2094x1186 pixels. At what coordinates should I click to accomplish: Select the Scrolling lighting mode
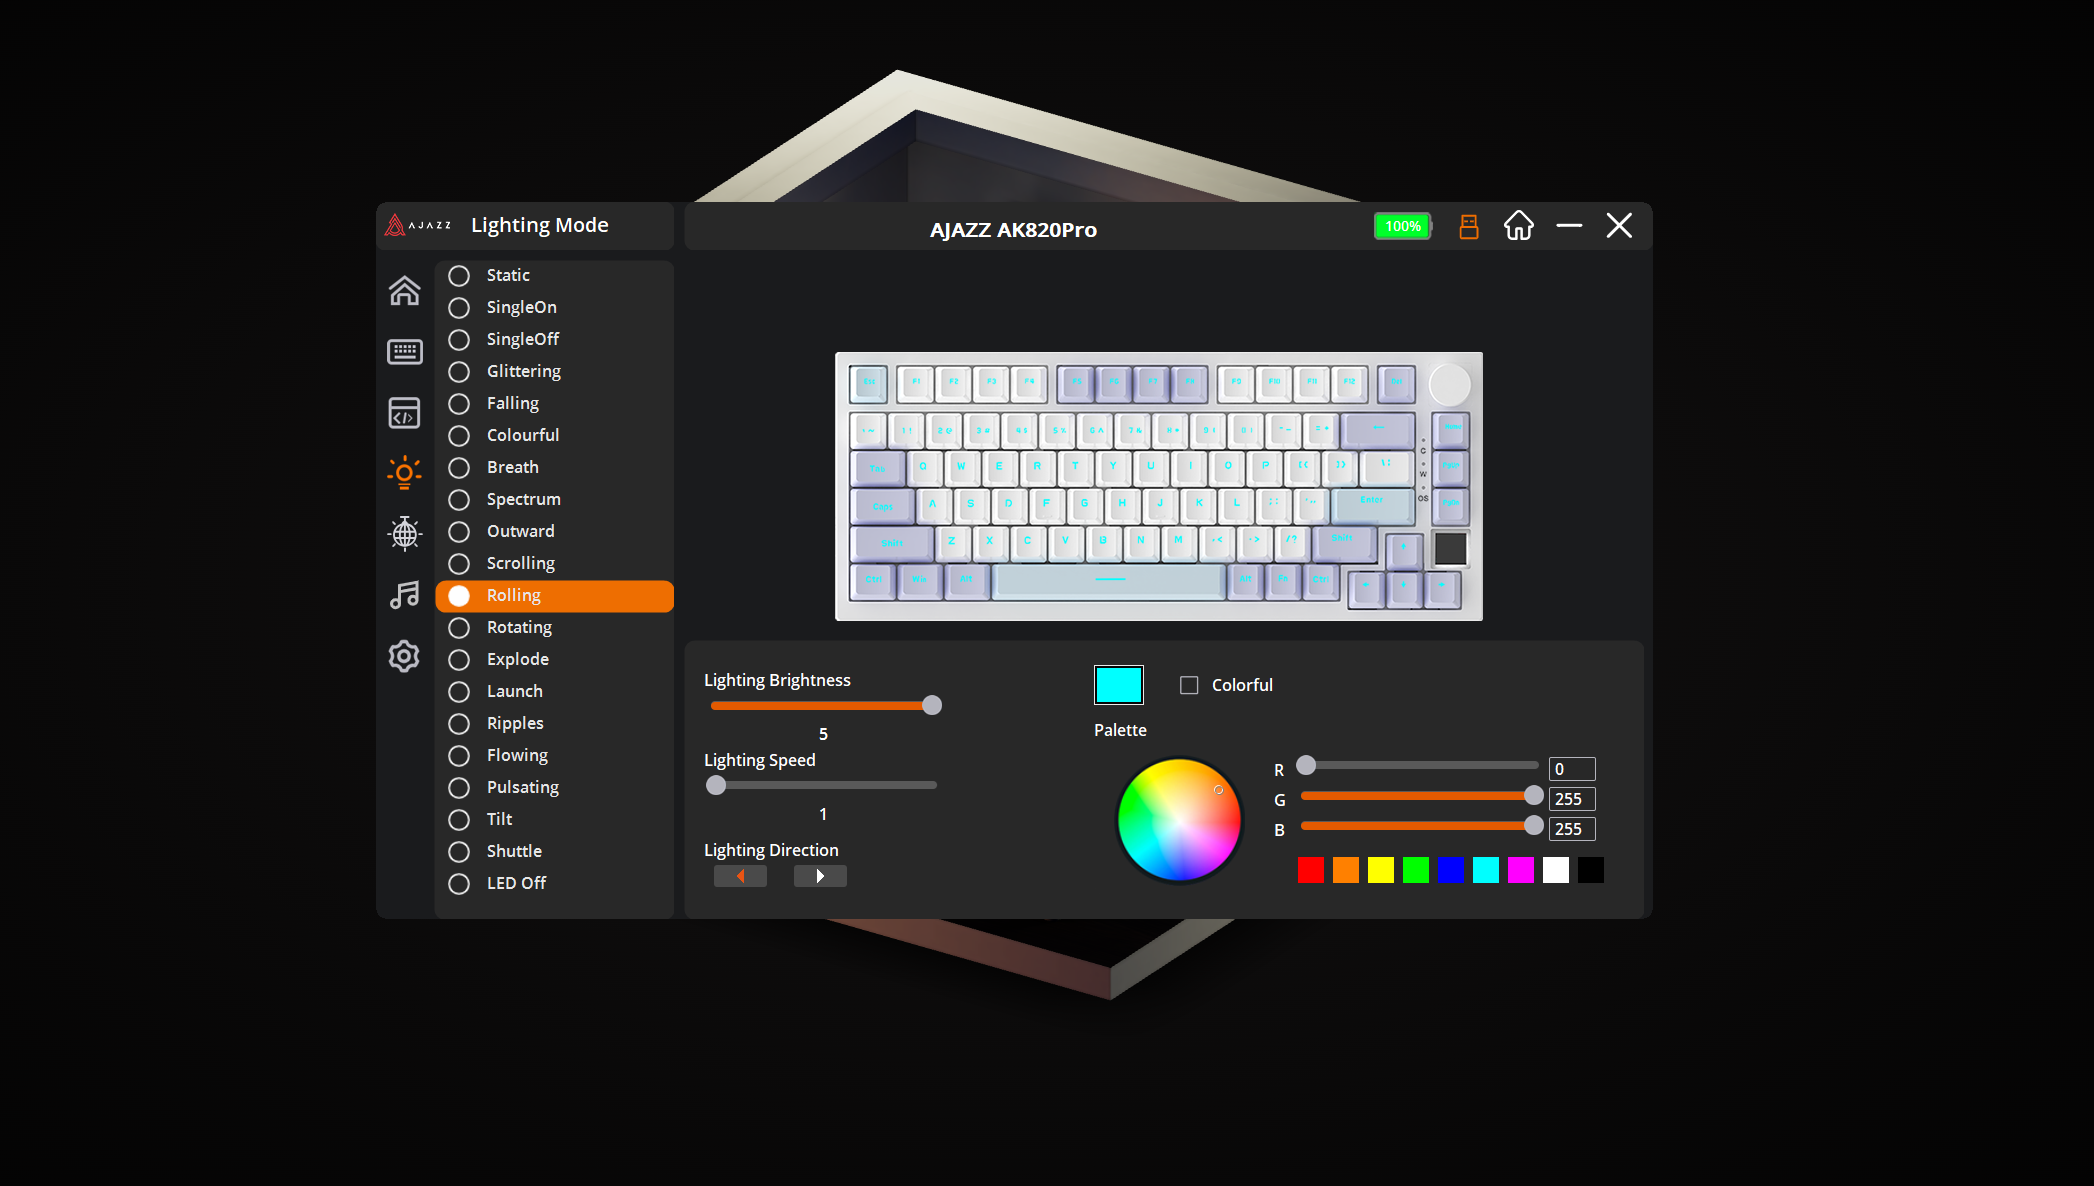(554, 563)
